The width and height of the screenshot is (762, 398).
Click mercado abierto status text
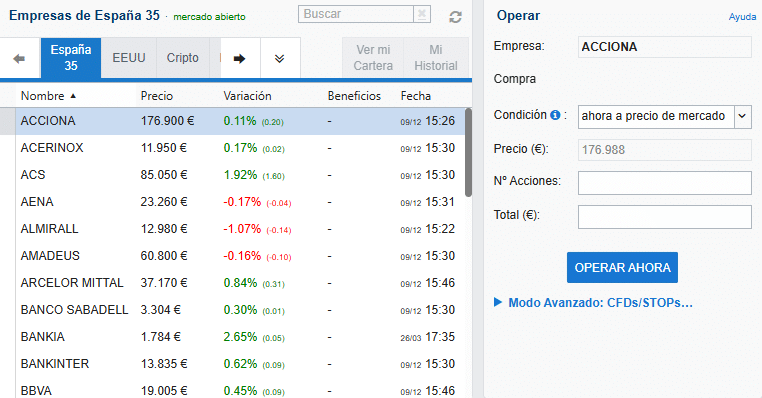coord(209,17)
